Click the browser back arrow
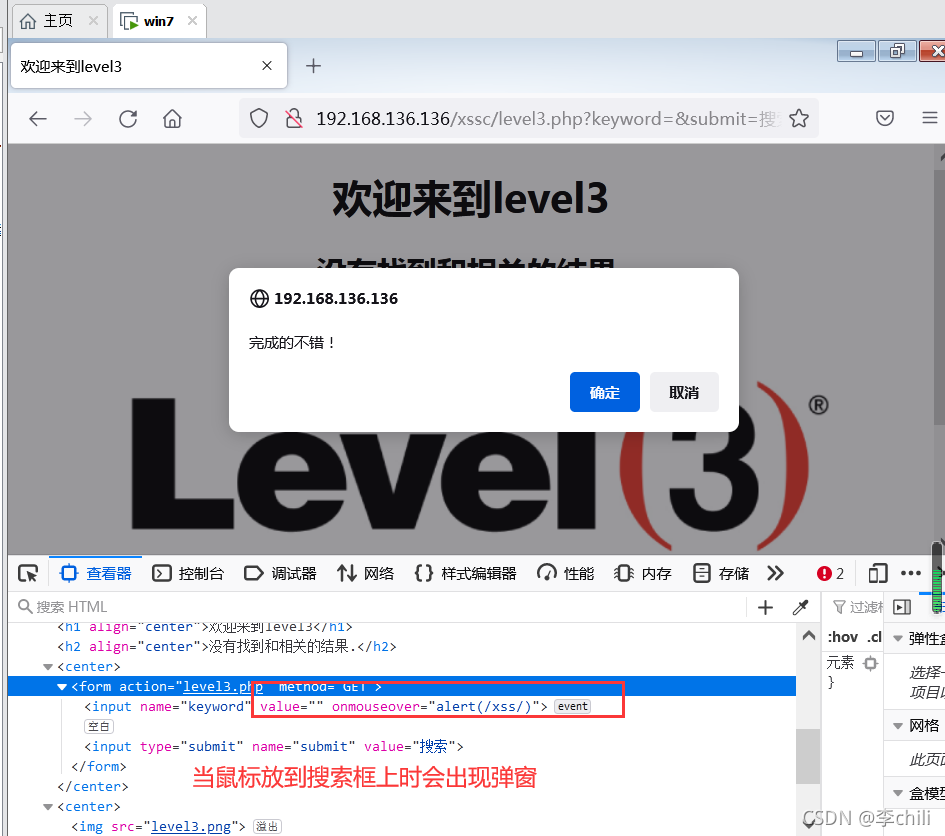945x836 pixels. pyautogui.click(x=37, y=119)
